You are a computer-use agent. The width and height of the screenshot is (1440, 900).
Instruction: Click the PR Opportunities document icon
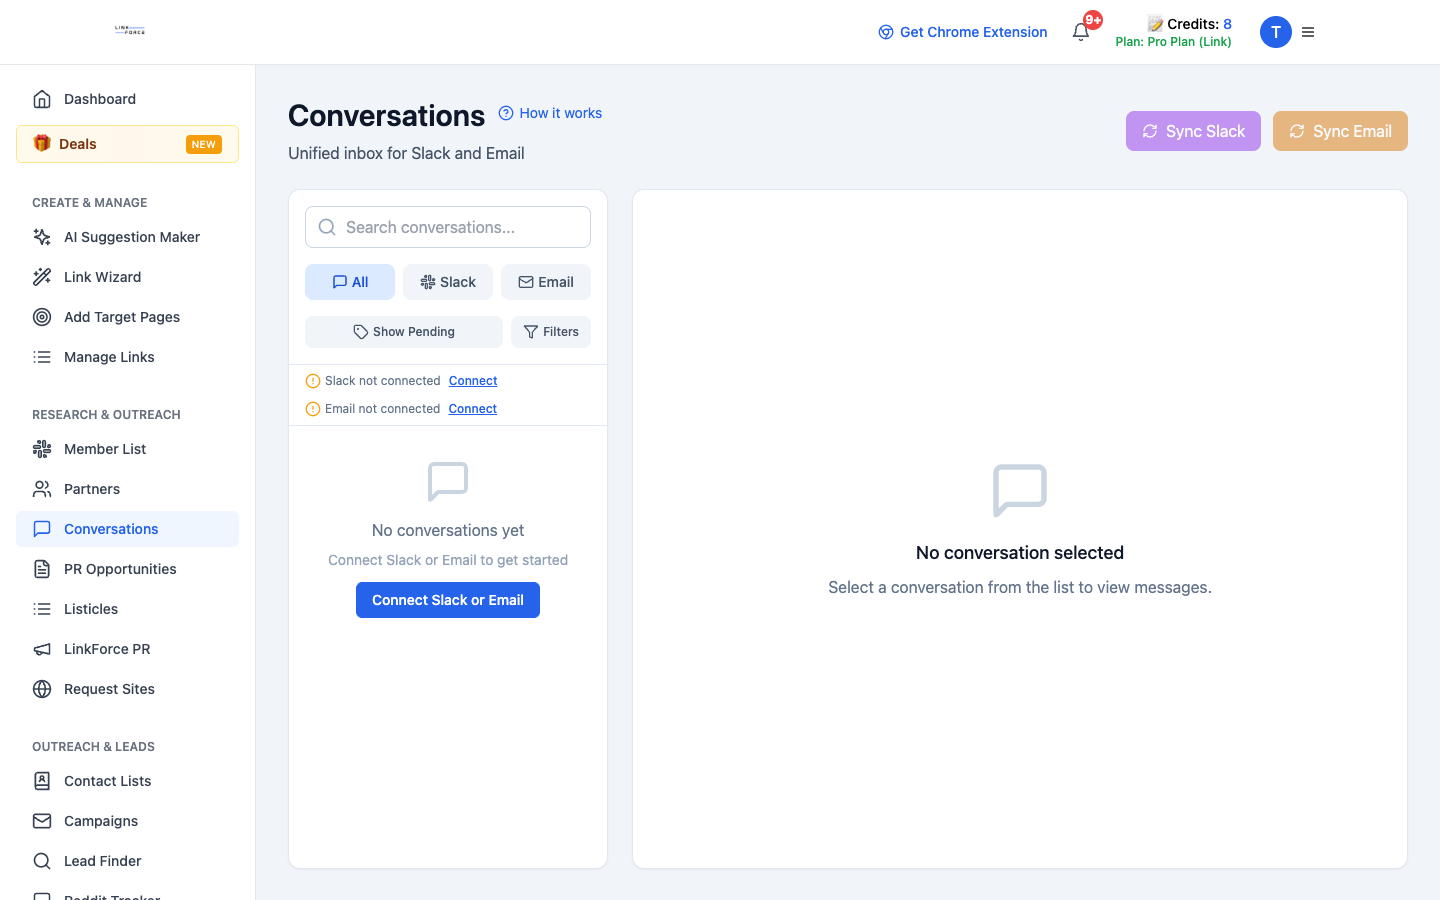[x=42, y=569]
